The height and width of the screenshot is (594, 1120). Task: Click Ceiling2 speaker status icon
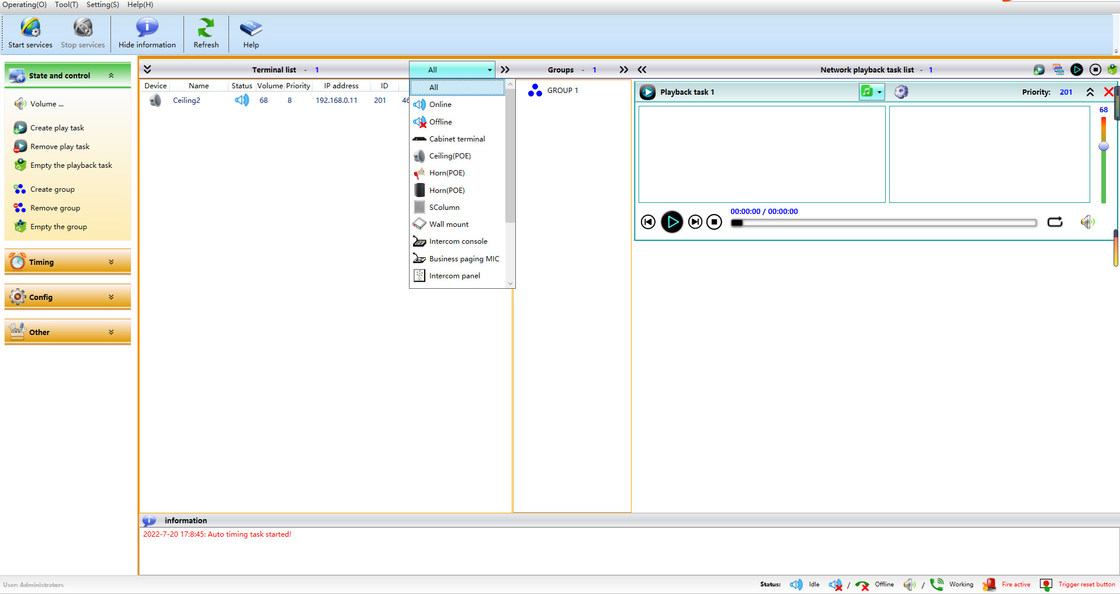tap(242, 100)
